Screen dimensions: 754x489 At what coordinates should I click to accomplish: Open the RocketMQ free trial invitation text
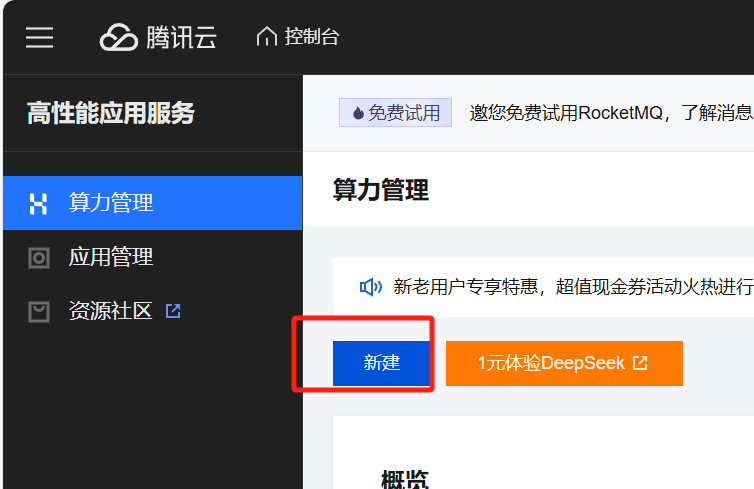pyautogui.click(x=611, y=113)
